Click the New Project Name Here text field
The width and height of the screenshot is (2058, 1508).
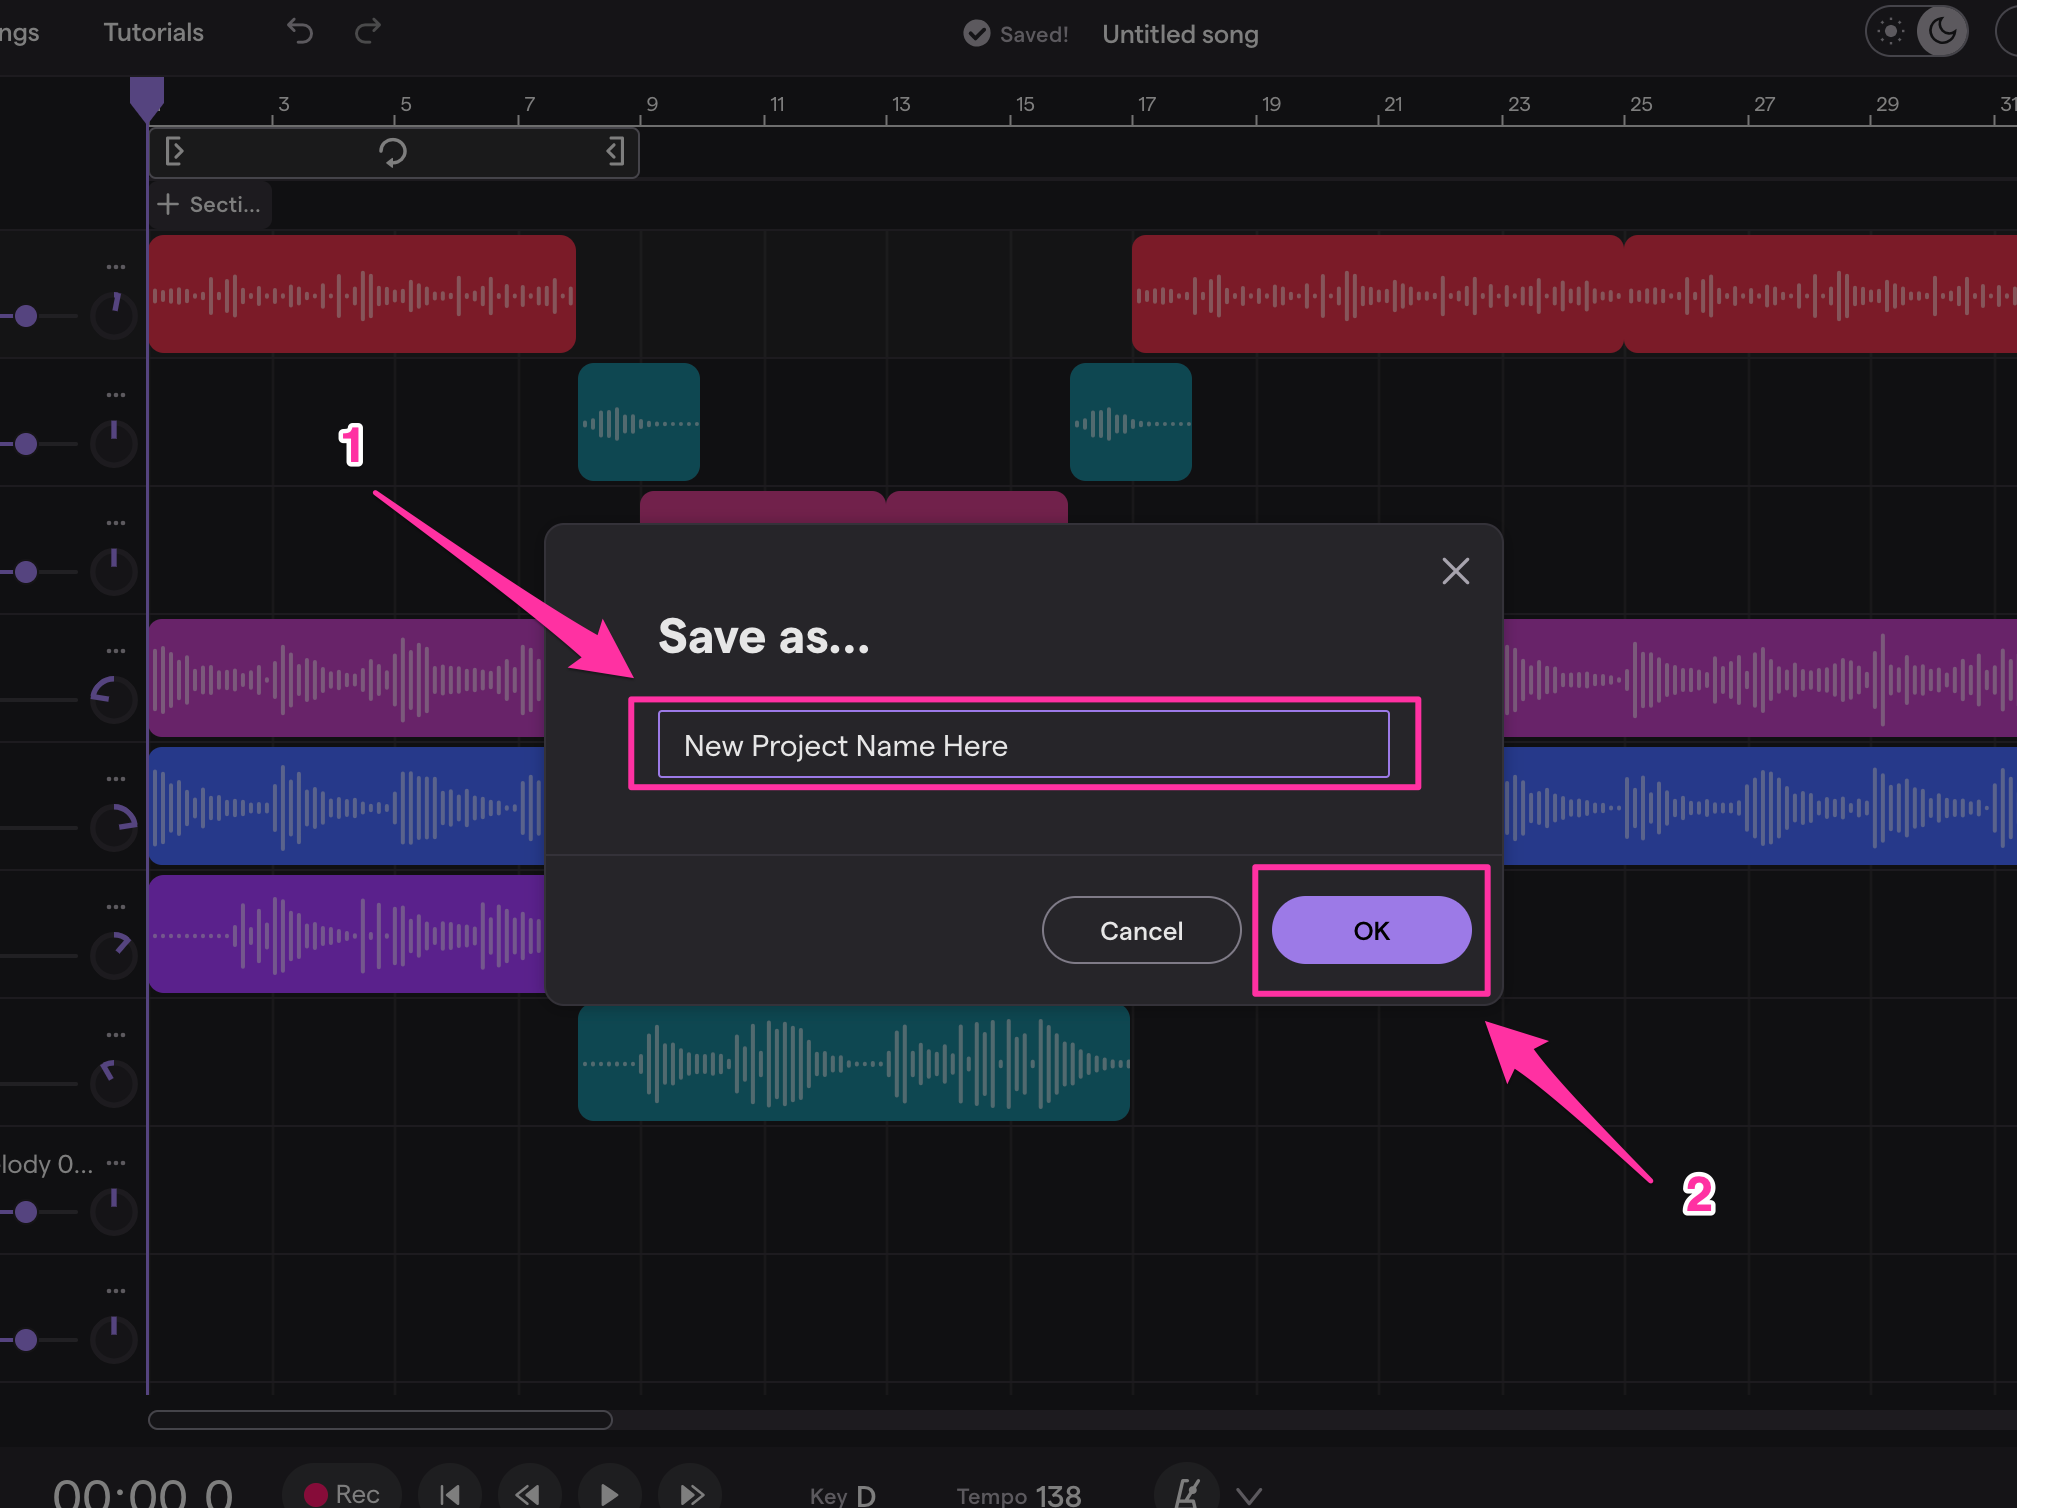pyautogui.click(x=1022, y=745)
